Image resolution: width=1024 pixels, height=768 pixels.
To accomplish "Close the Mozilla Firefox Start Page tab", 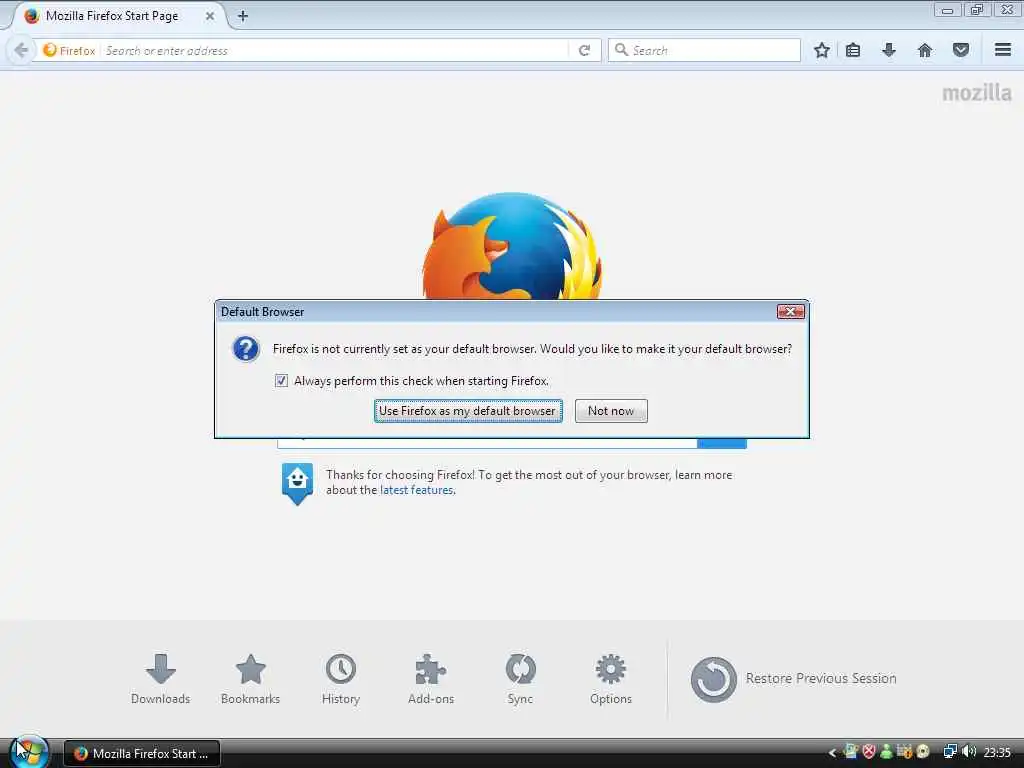I will [210, 16].
